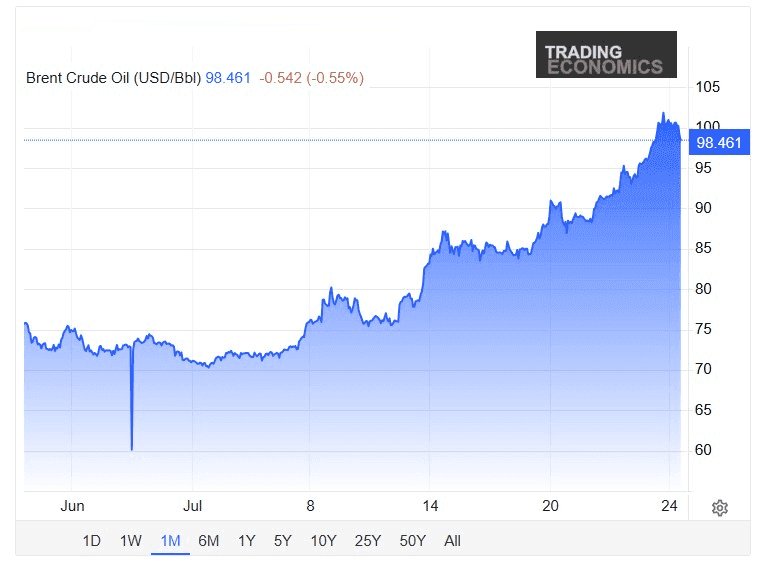766x569 pixels.
Task: Click the Trading Economics logo
Action: [606, 55]
